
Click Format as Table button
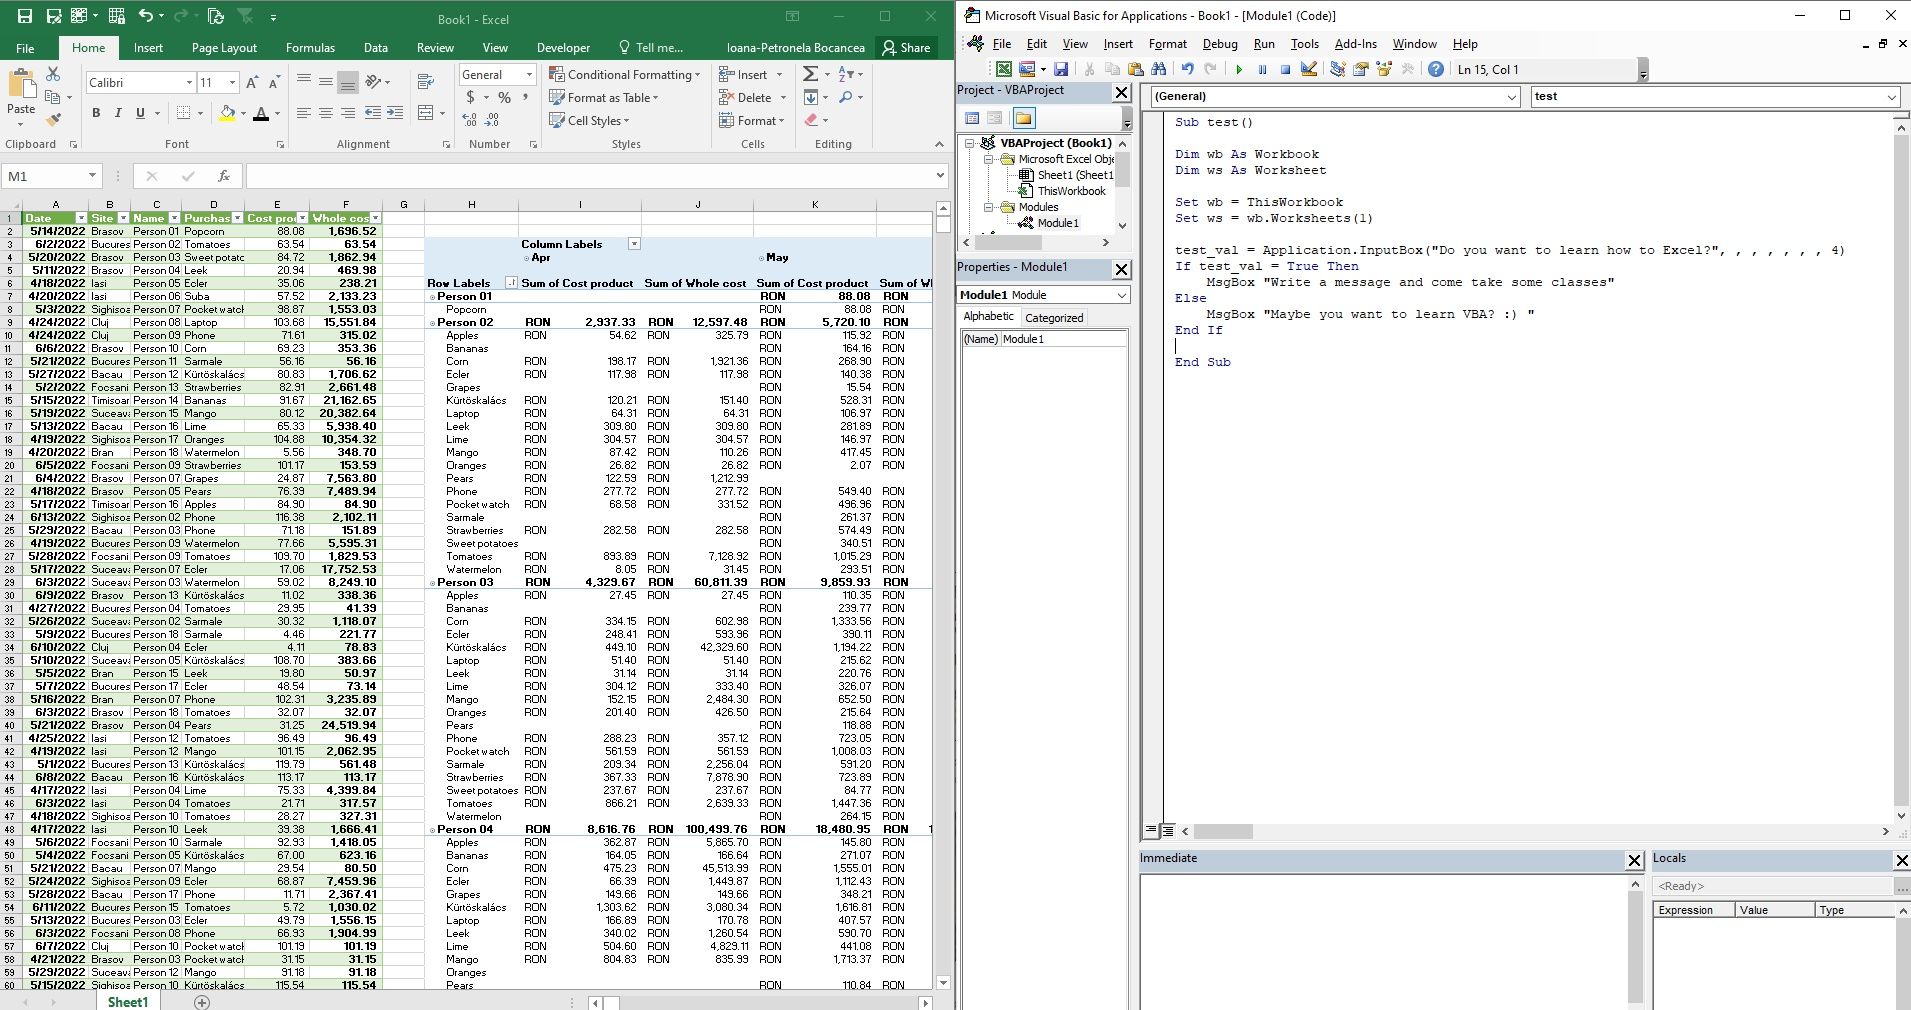(604, 98)
